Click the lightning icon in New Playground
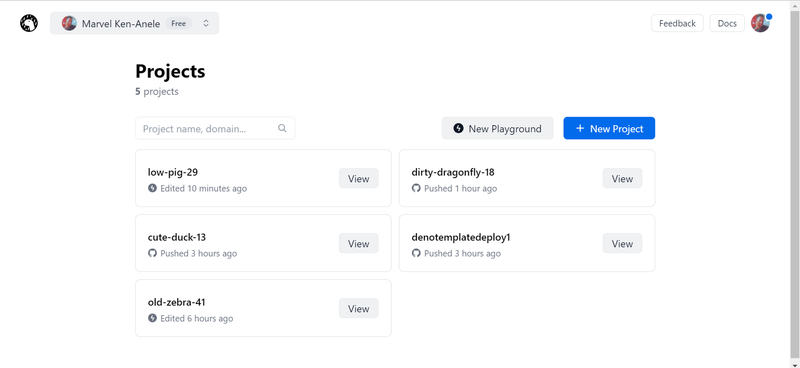Viewport: 800px width, 368px height. (x=459, y=128)
